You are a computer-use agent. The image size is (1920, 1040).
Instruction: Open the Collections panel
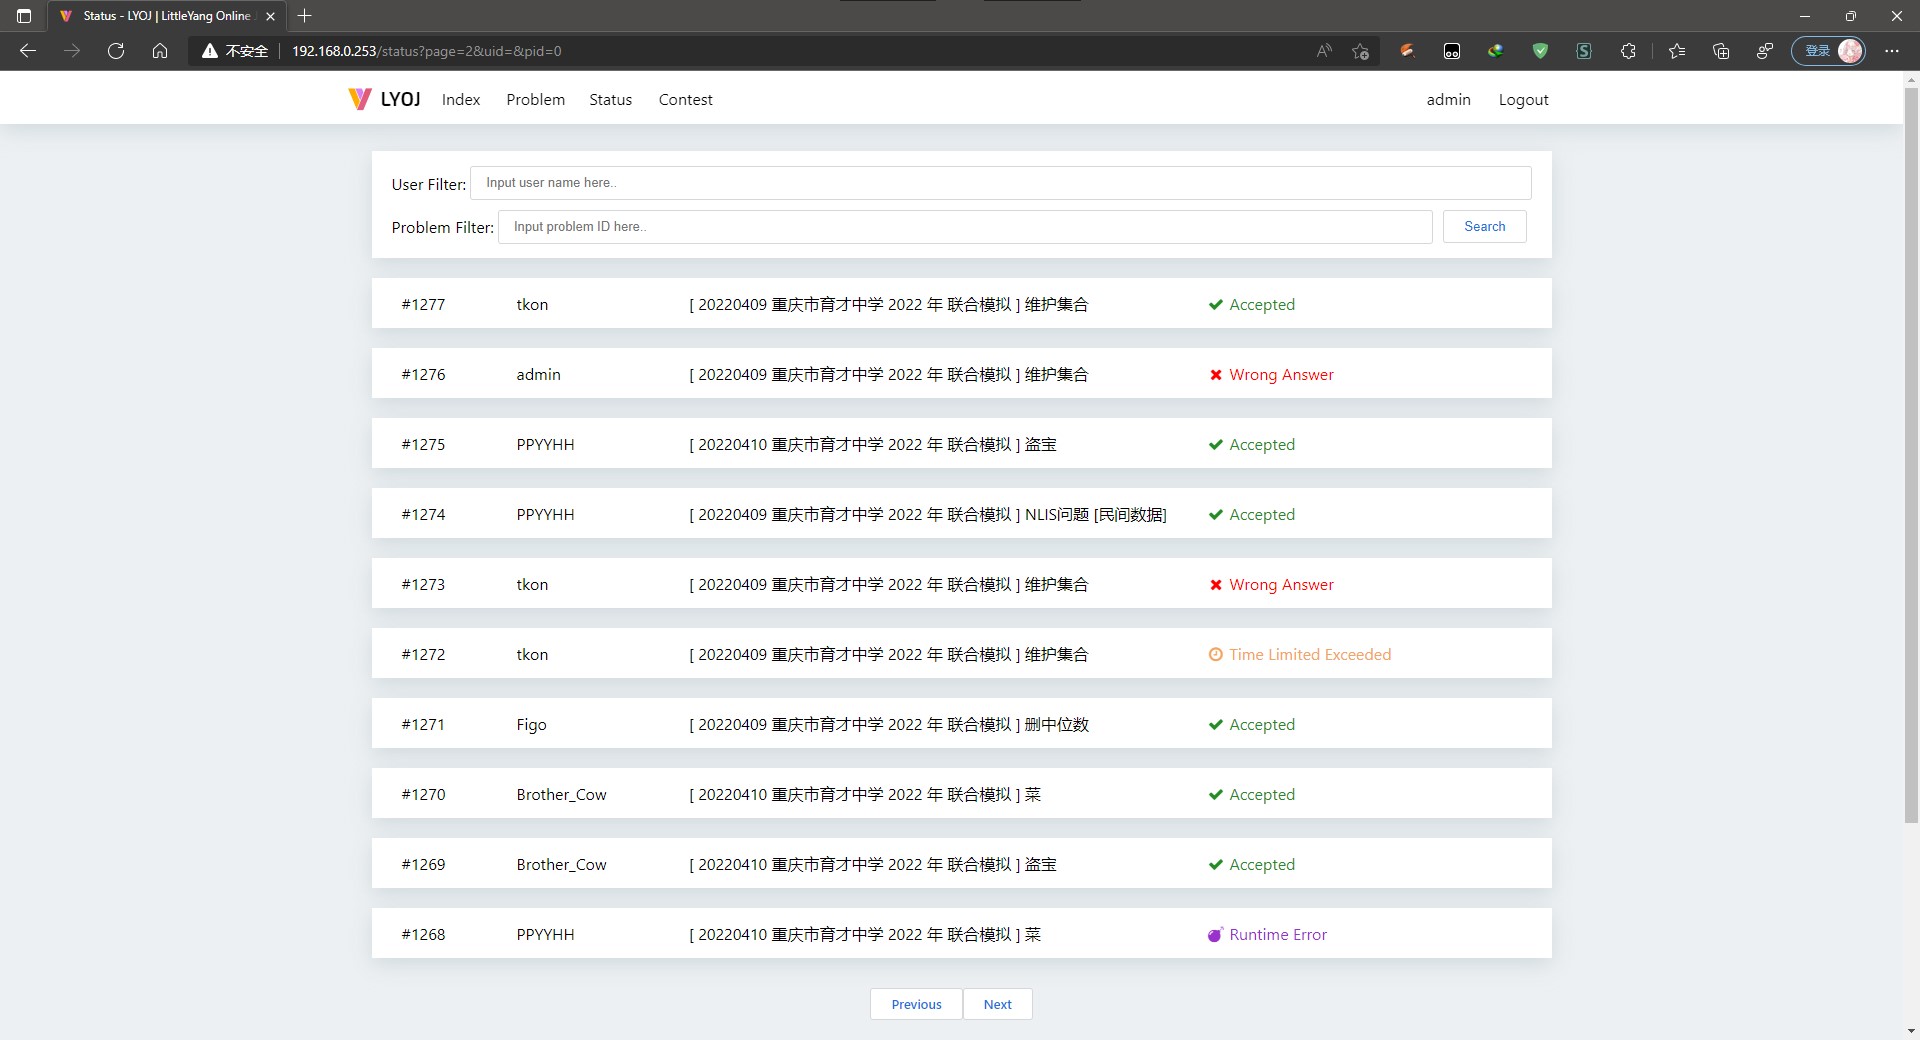pos(1721,51)
